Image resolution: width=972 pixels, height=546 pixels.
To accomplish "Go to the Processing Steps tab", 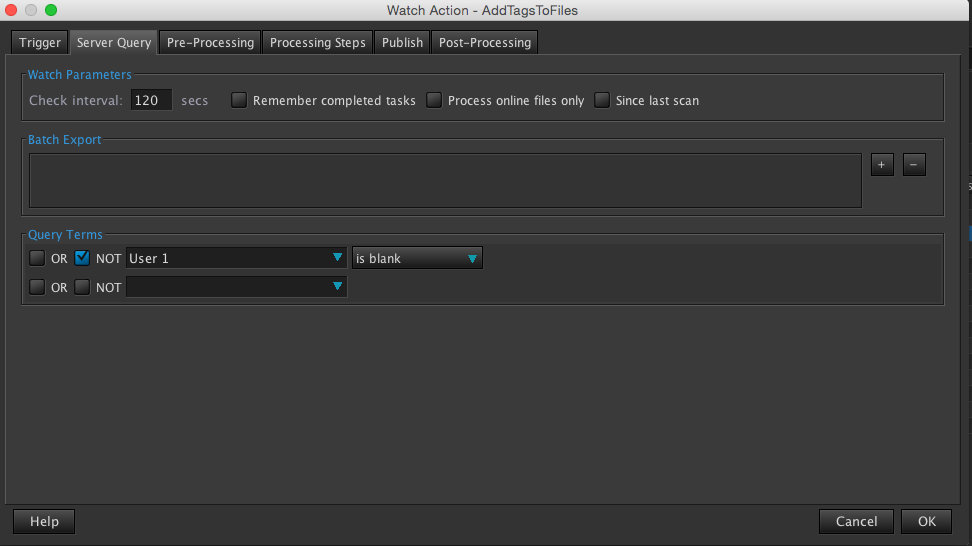I will (318, 43).
